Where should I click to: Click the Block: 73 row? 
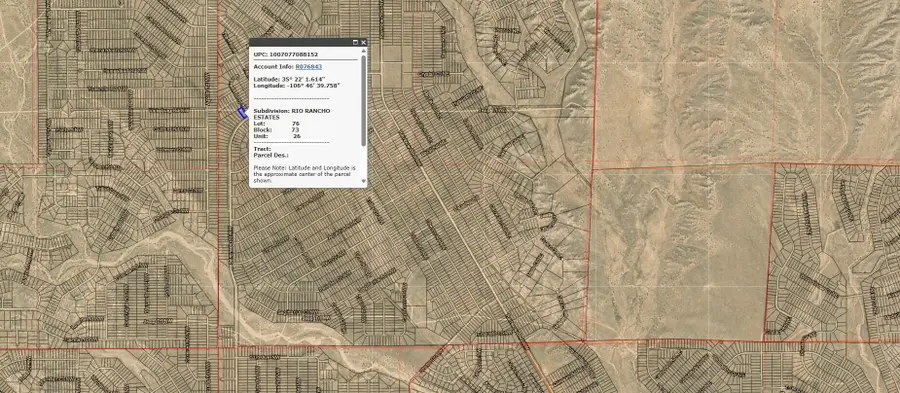tap(276, 130)
